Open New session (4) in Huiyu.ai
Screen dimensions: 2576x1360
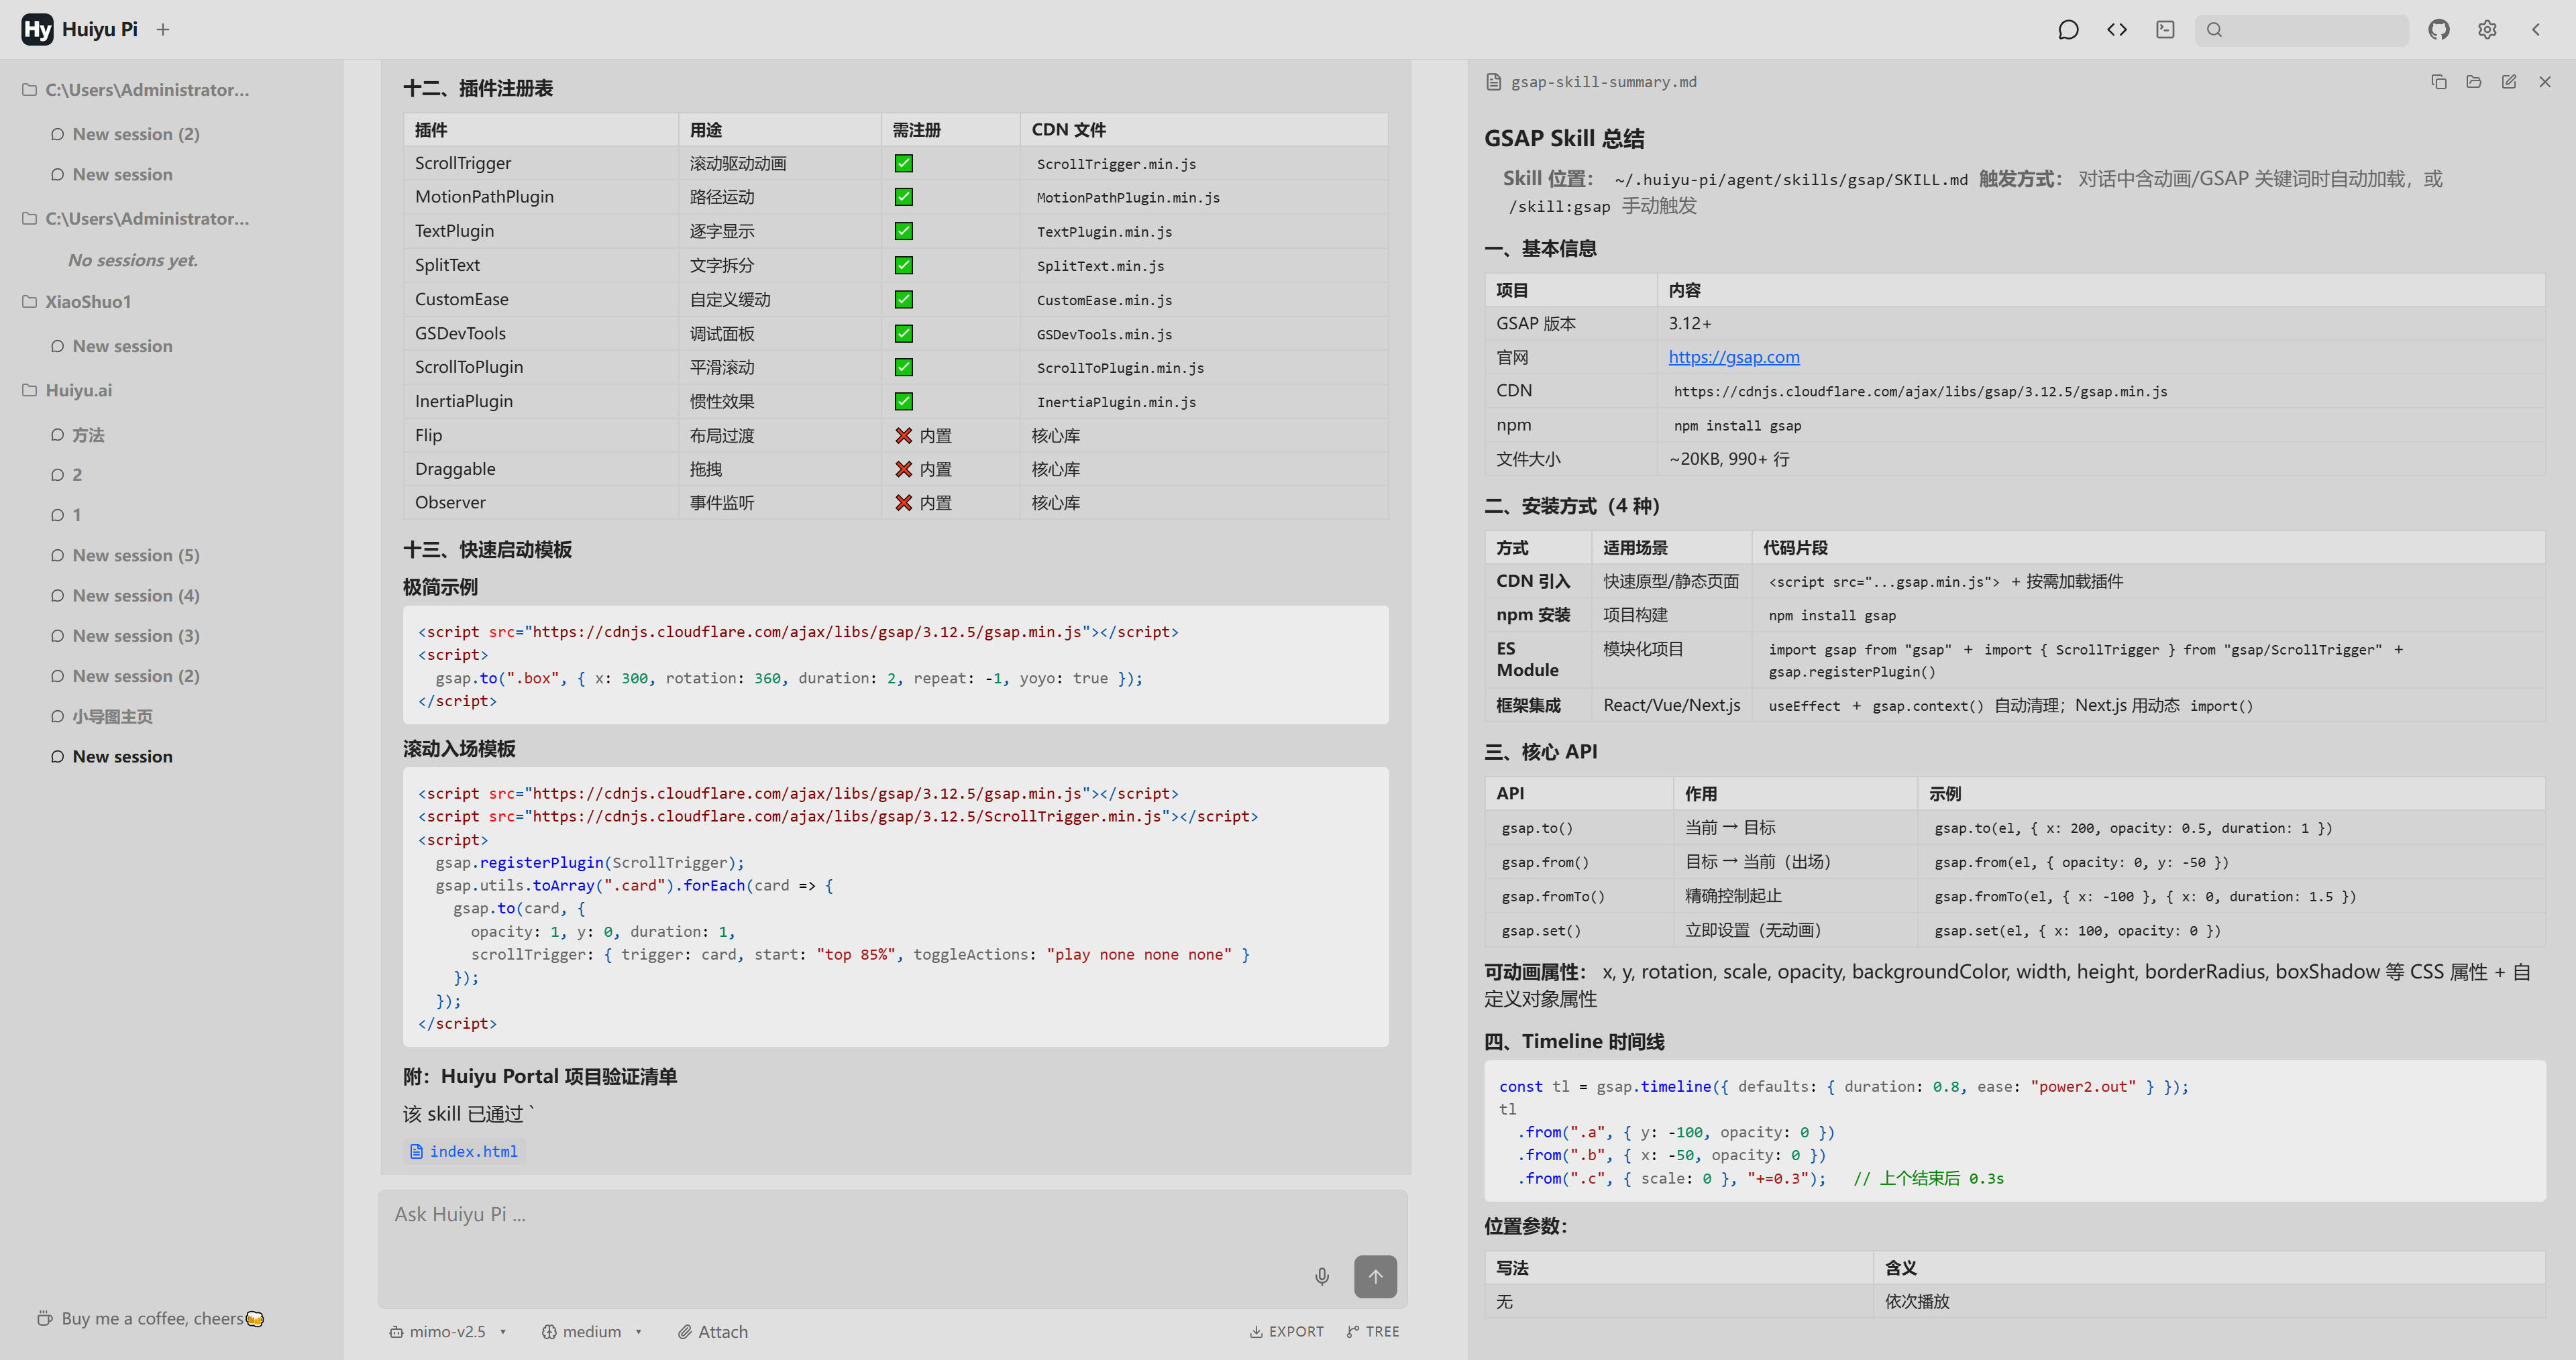tap(125, 596)
